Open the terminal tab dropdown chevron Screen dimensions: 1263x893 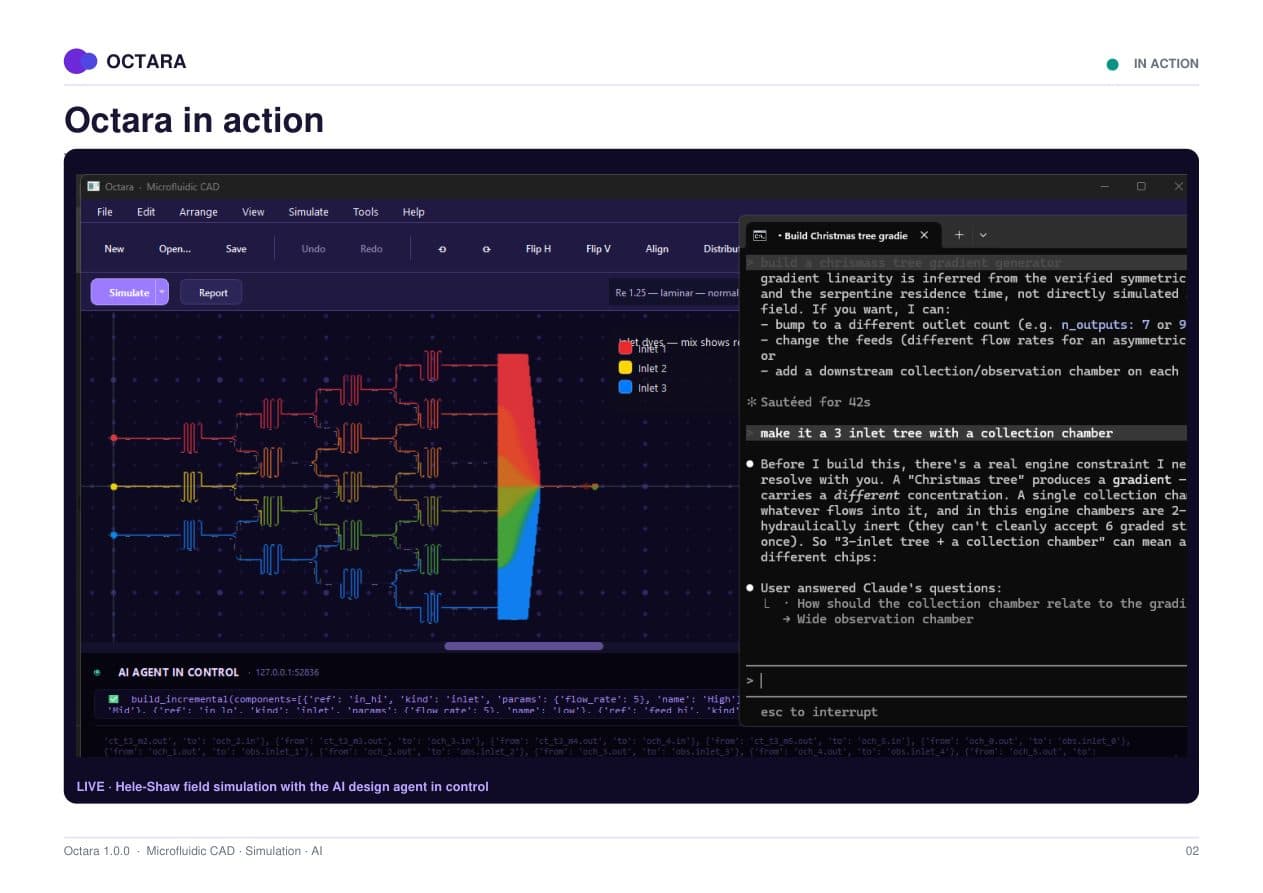(983, 235)
